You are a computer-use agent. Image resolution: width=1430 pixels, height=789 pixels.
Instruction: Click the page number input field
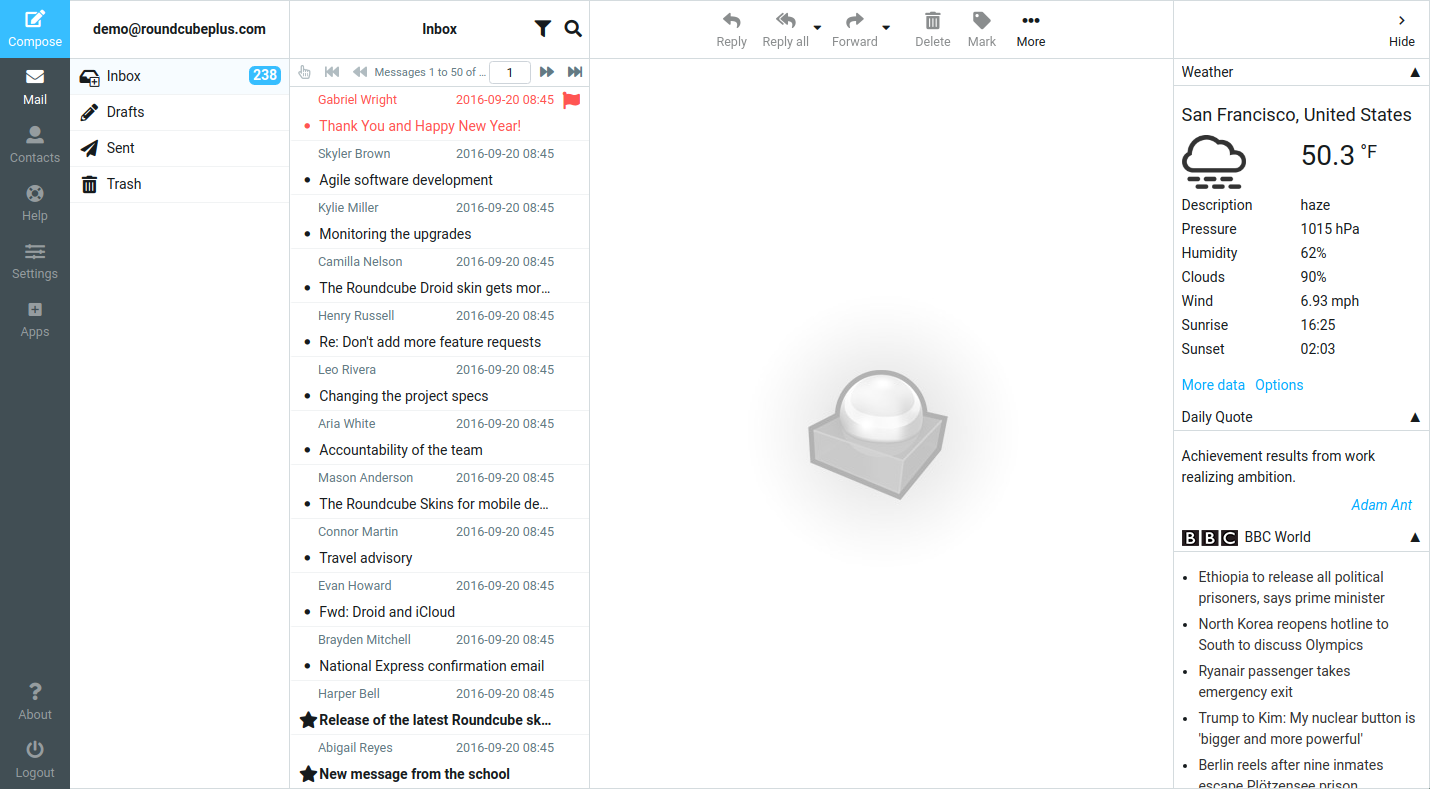(510, 72)
